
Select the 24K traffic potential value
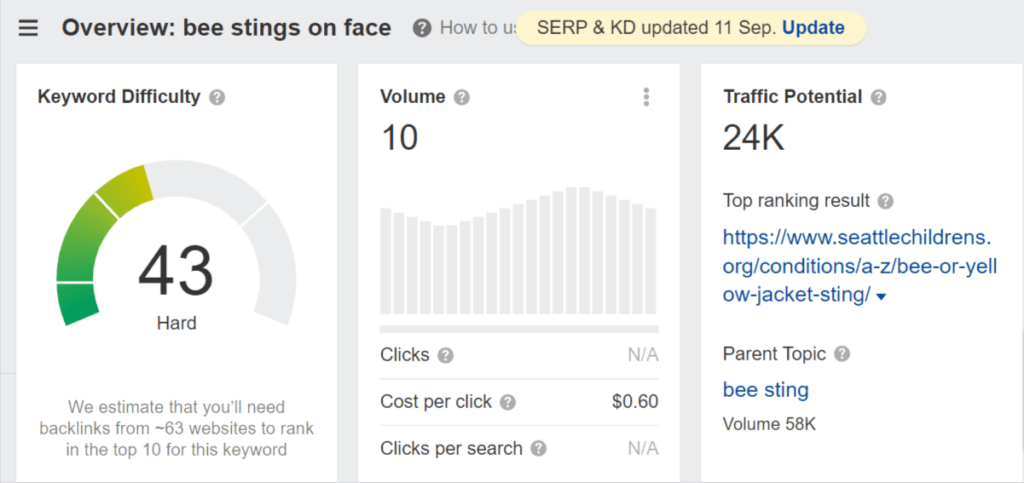click(x=753, y=138)
